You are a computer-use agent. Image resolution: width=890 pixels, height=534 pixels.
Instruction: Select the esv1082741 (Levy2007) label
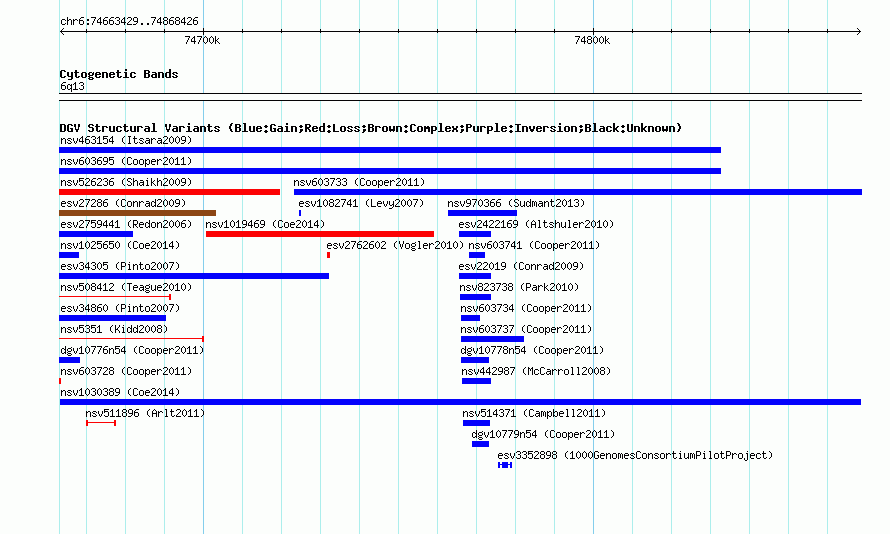point(361,203)
